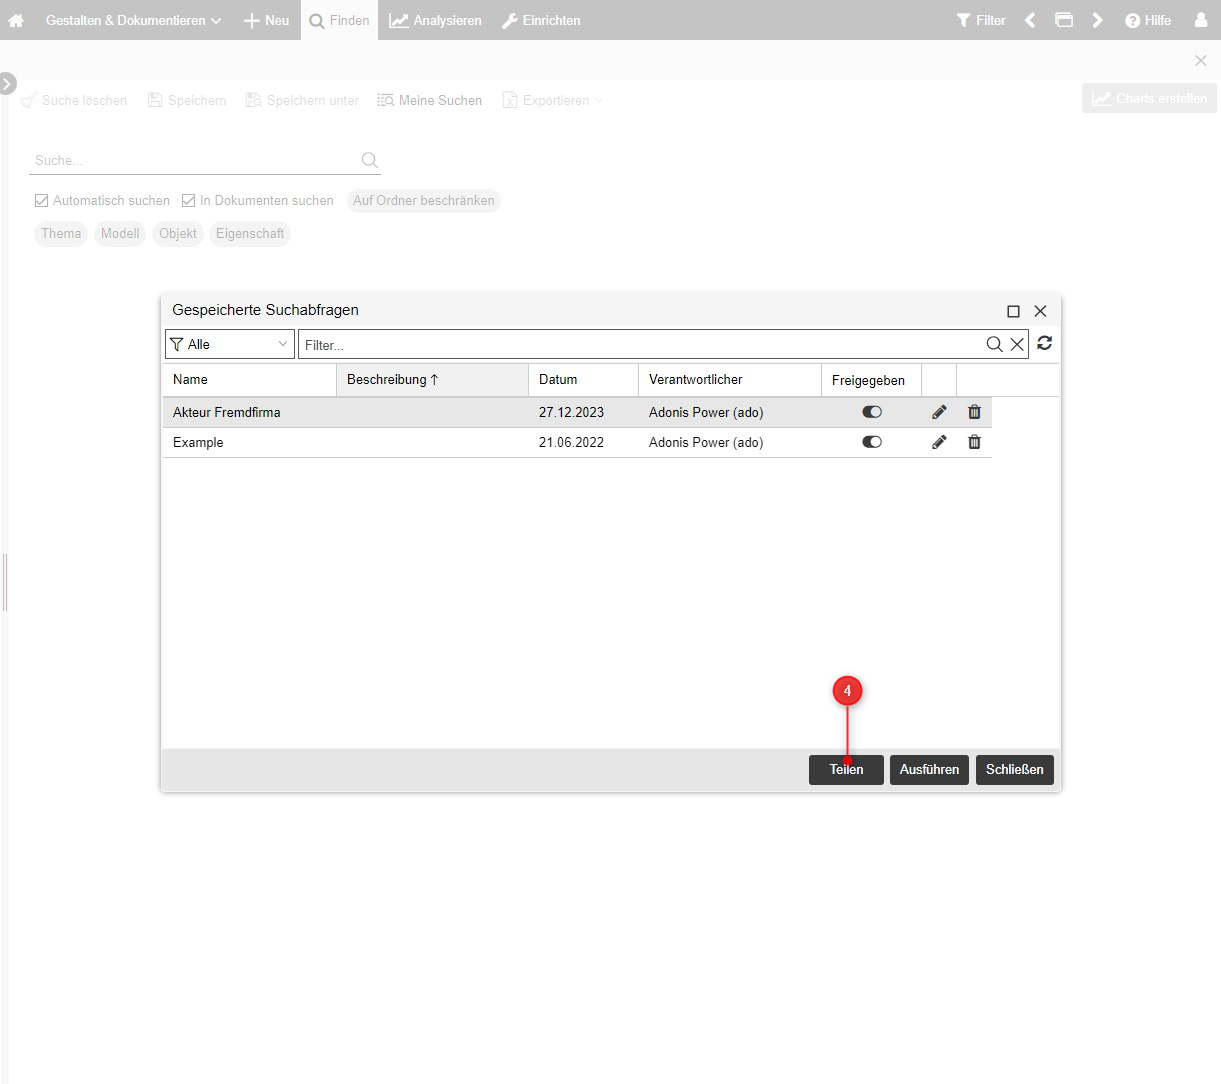Click Speichern unter in toolbar

click(x=302, y=100)
